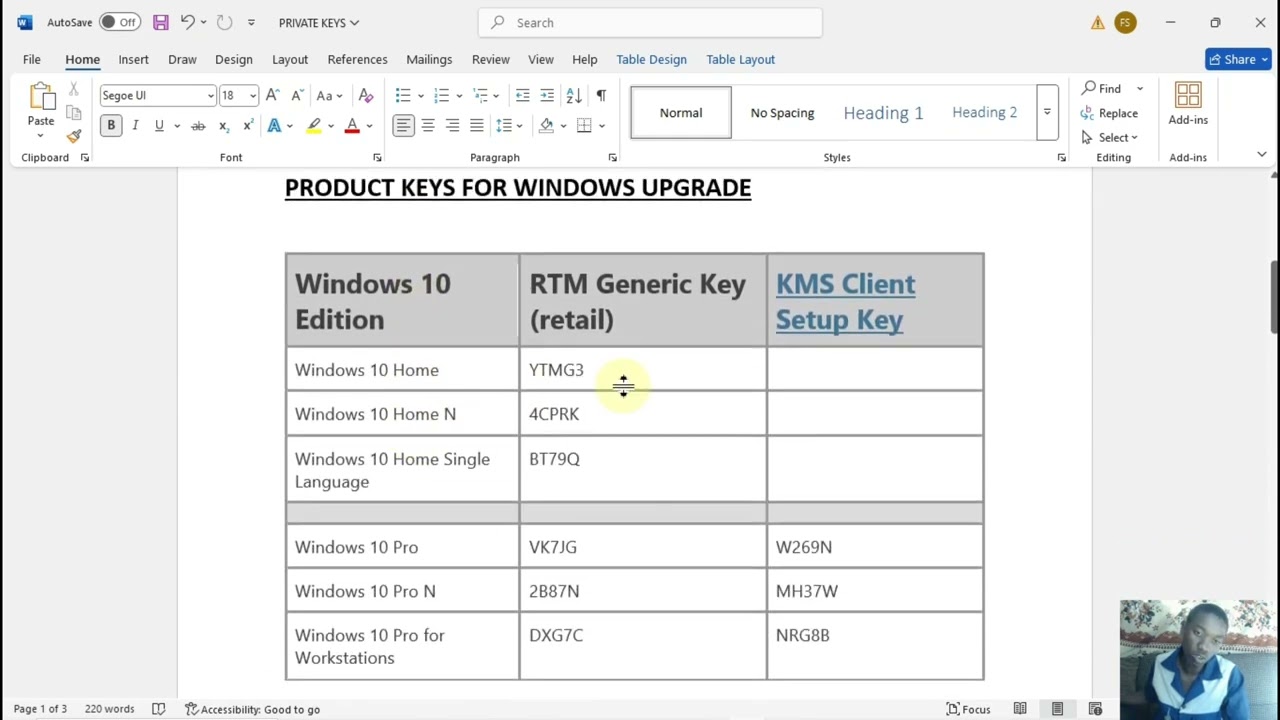Open the bullets list dropdown arrow
The height and width of the screenshot is (720, 1280).
[x=420, y=96]
